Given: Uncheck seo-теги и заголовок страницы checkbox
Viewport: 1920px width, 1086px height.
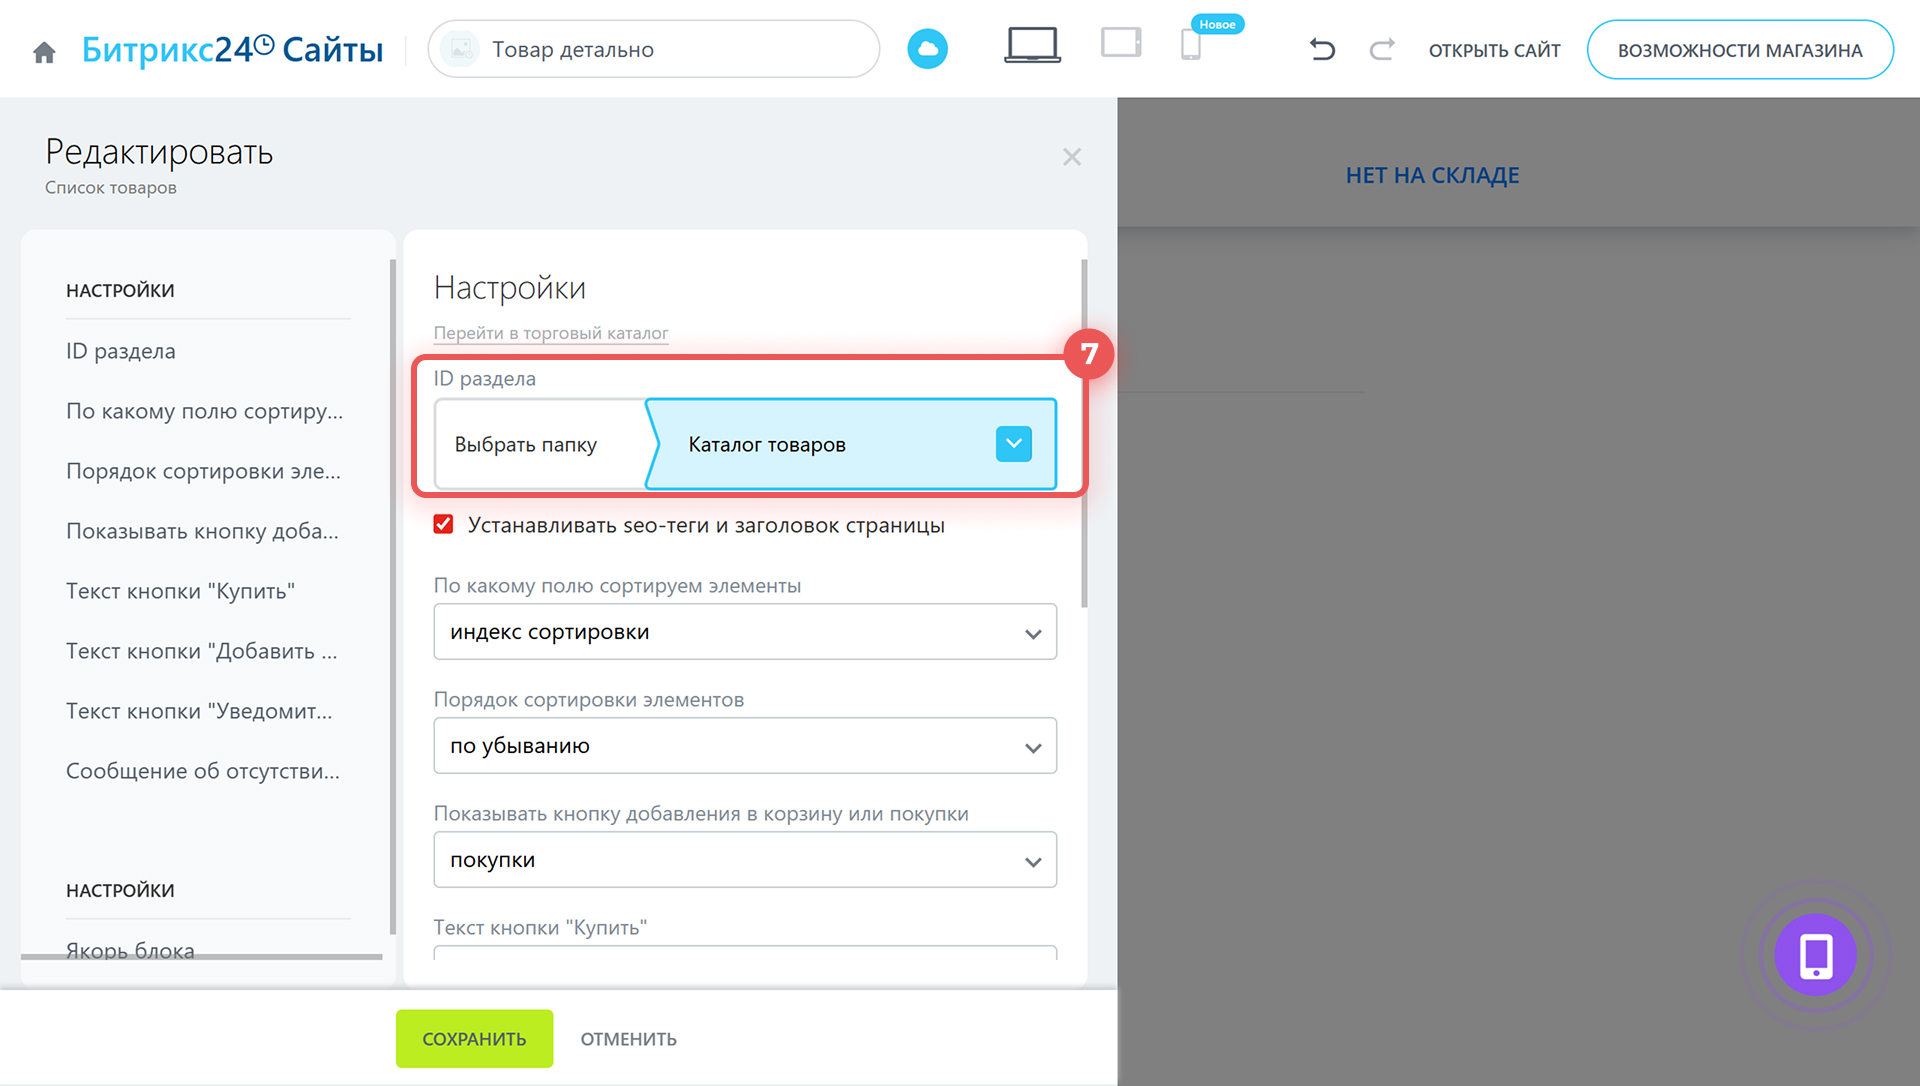Looking at the screenshot, I should click(x=444, y=524).
